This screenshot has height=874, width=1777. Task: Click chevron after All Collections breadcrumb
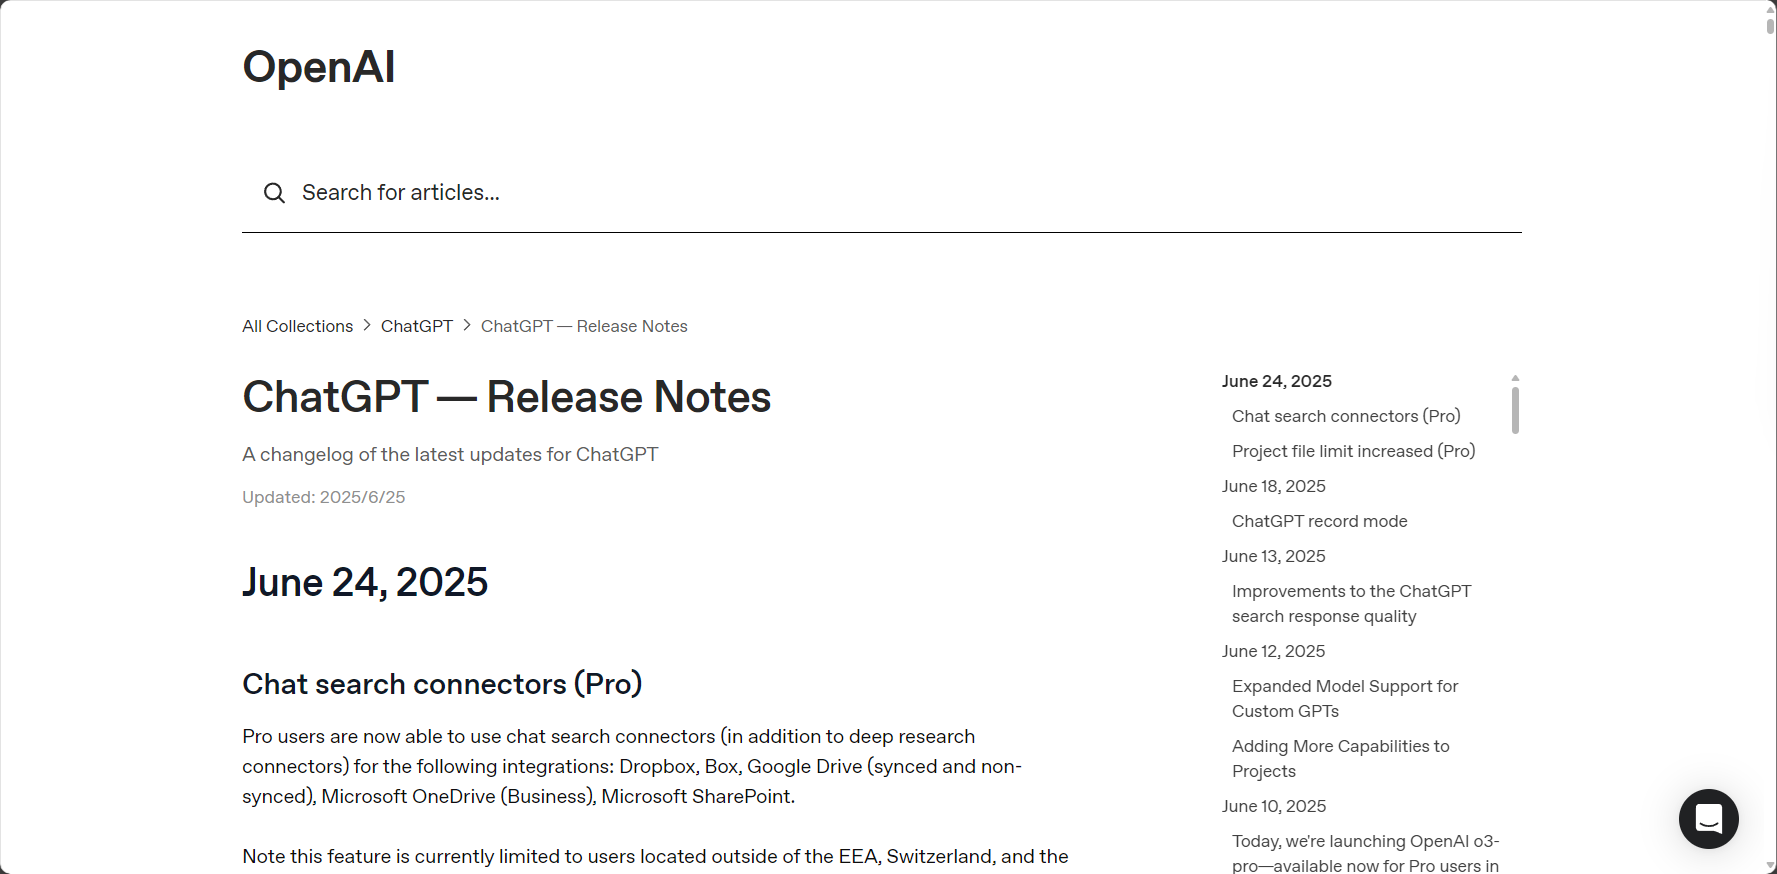tap(367, 326)
